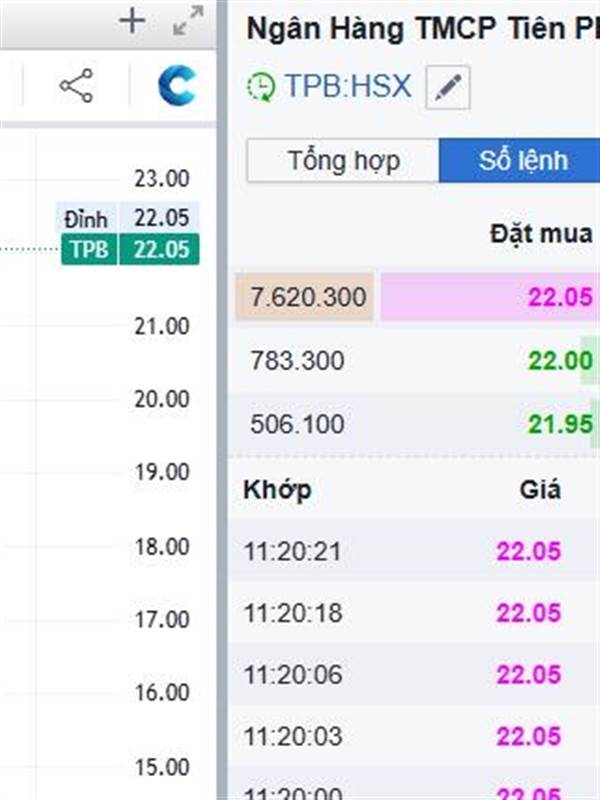Click the 19.00 price axis label

coord(162,472)
